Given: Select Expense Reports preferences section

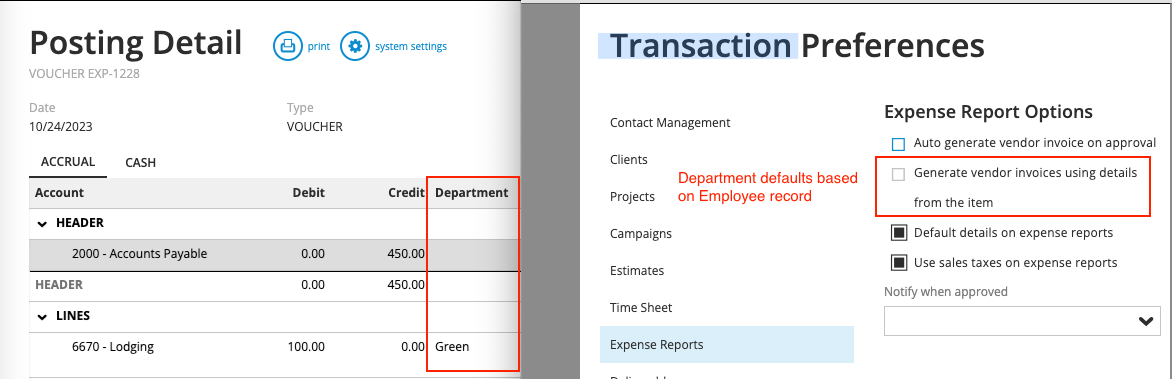Looking at the screenshot, I should 727,345.
